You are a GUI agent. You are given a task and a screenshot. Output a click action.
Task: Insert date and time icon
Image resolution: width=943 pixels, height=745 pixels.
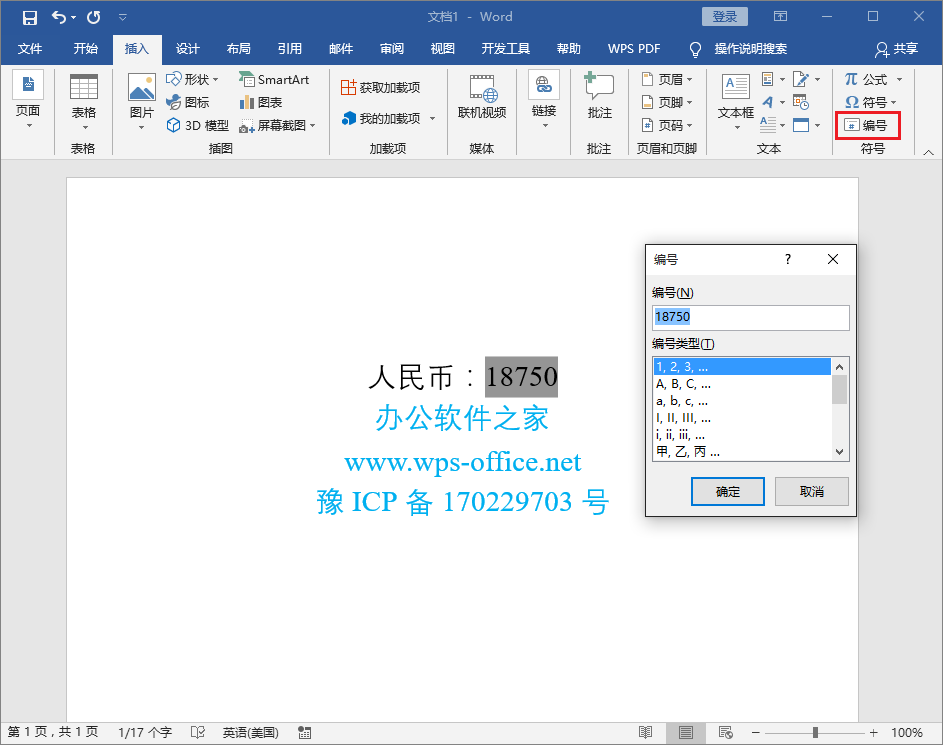(x=801, y=102)
